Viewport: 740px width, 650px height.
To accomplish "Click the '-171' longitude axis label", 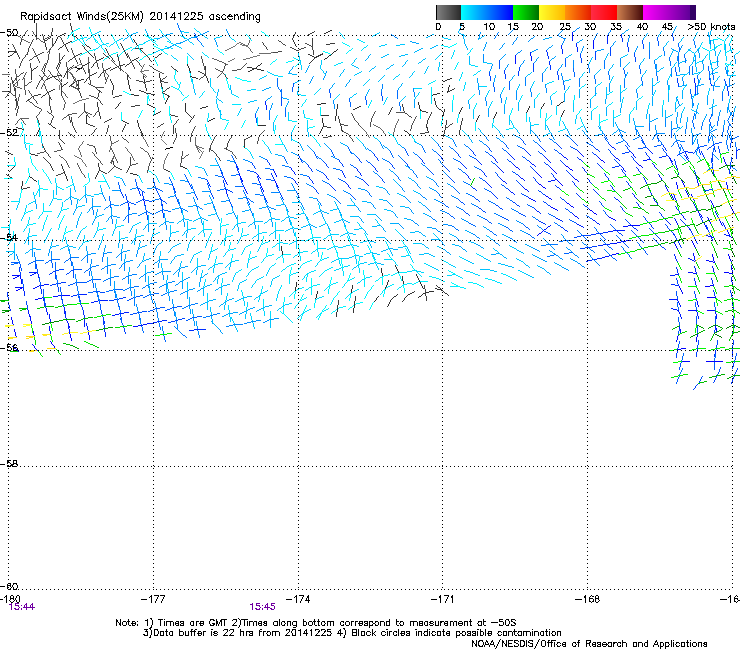I will click(443, 599).
